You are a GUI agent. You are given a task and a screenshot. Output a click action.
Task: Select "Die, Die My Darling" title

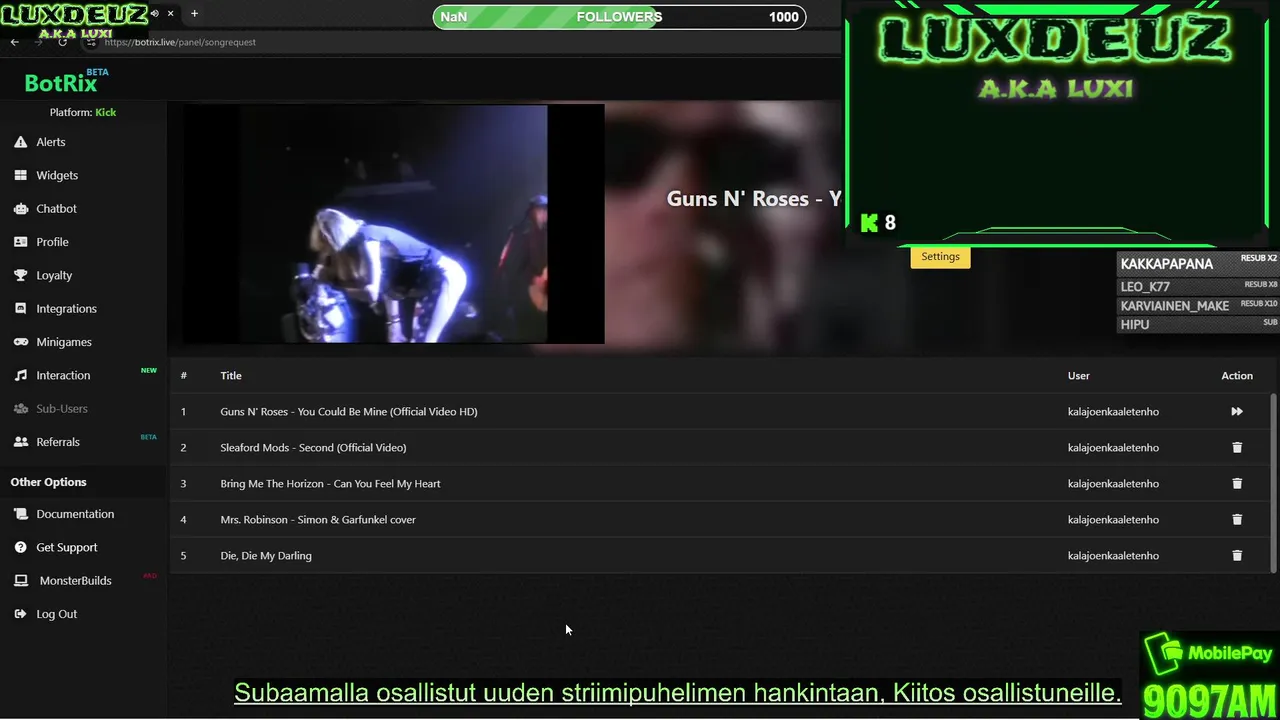(x=266, y=555)
